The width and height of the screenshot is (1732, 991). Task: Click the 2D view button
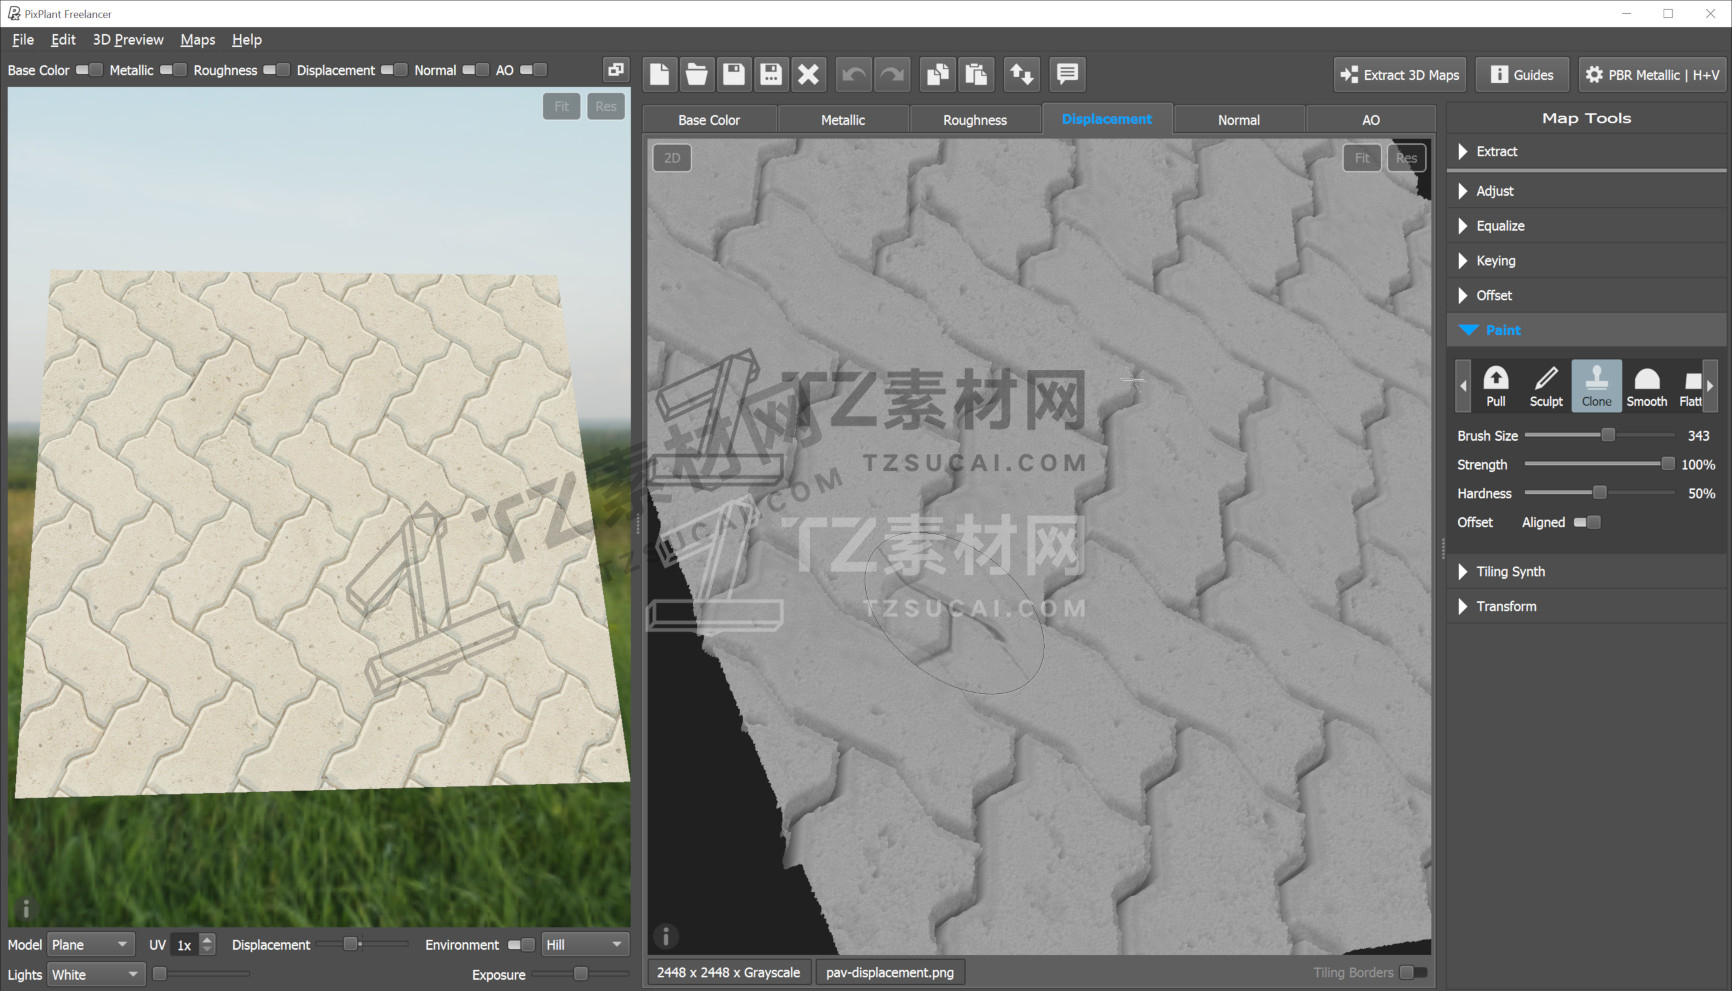click(672, 158)
